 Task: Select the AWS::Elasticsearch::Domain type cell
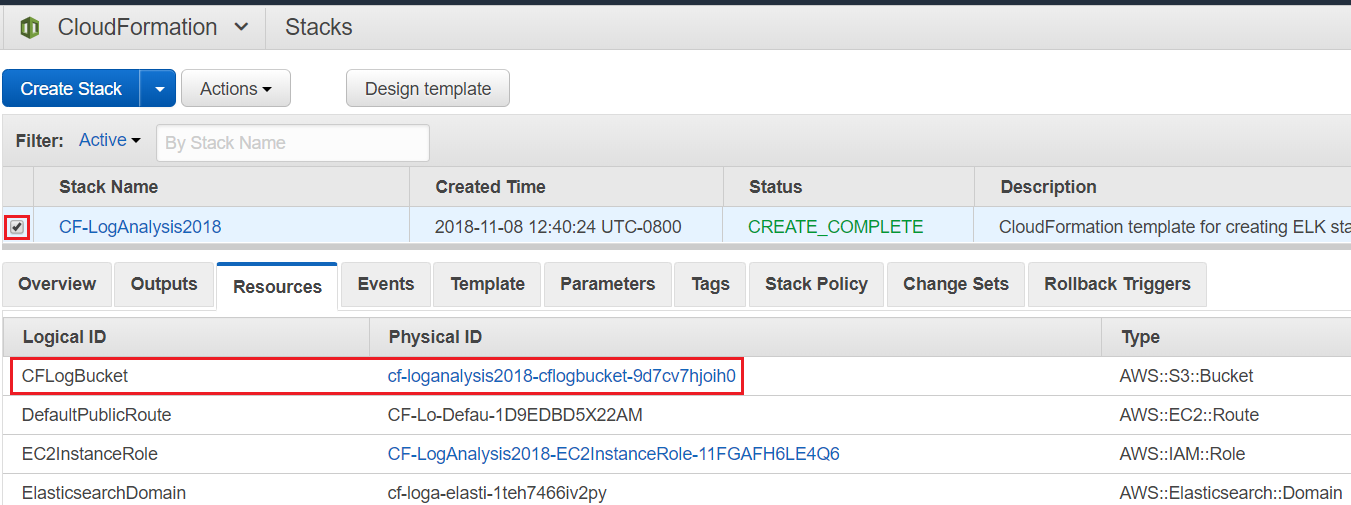[x=1231, y=492]
